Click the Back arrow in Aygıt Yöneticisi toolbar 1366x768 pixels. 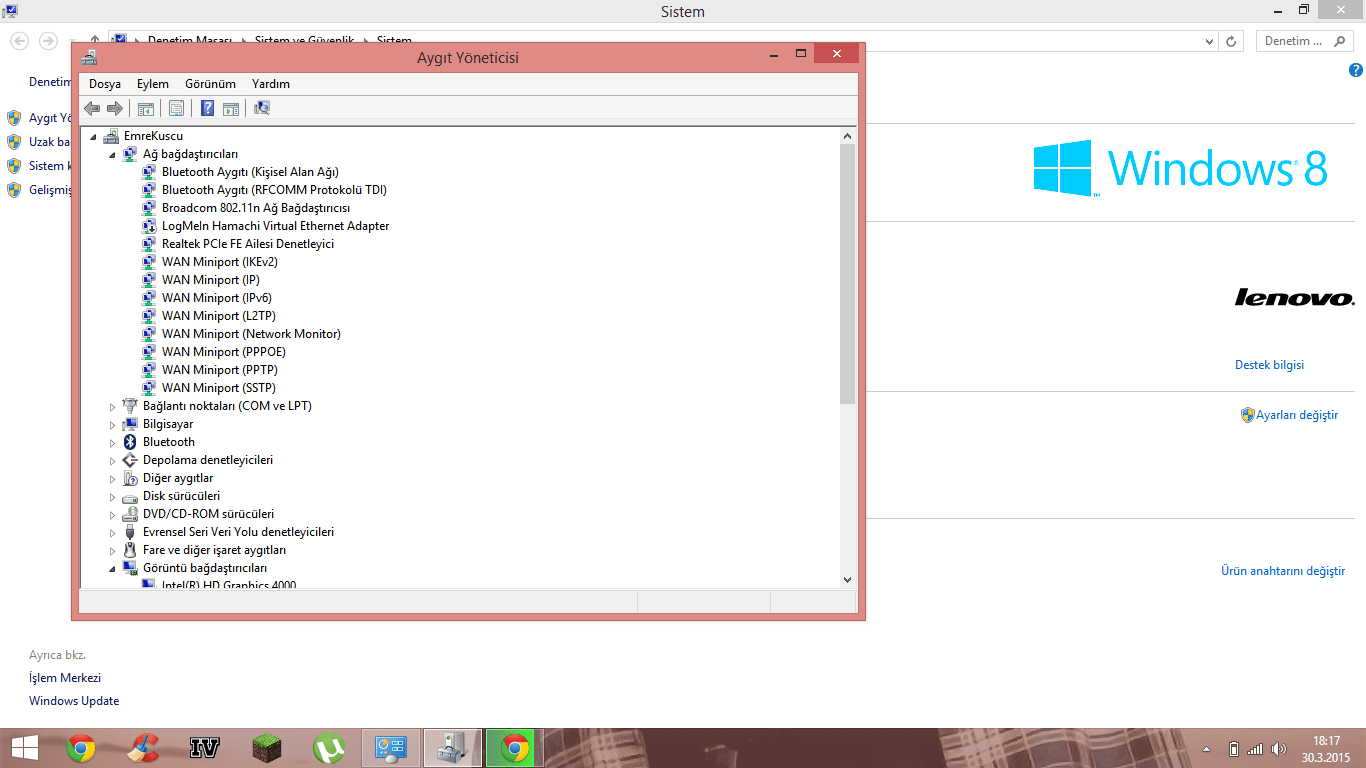click(92, 108)
